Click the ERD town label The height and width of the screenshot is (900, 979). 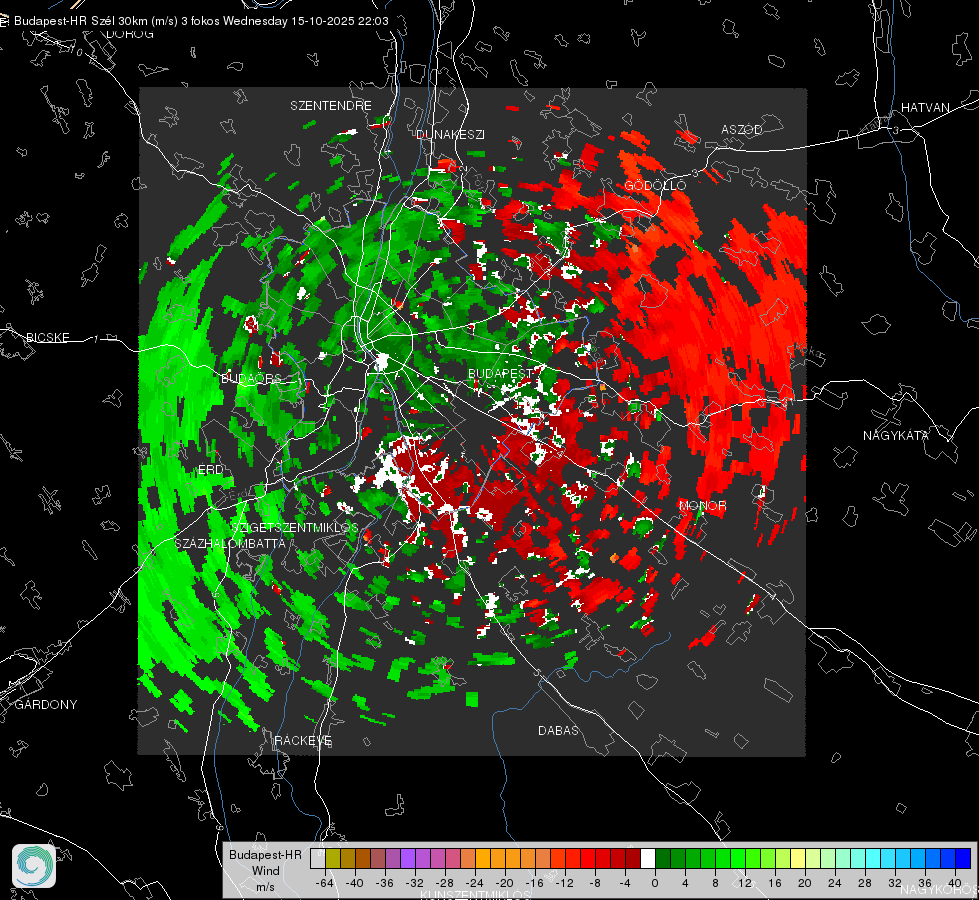tap(210, 470)
